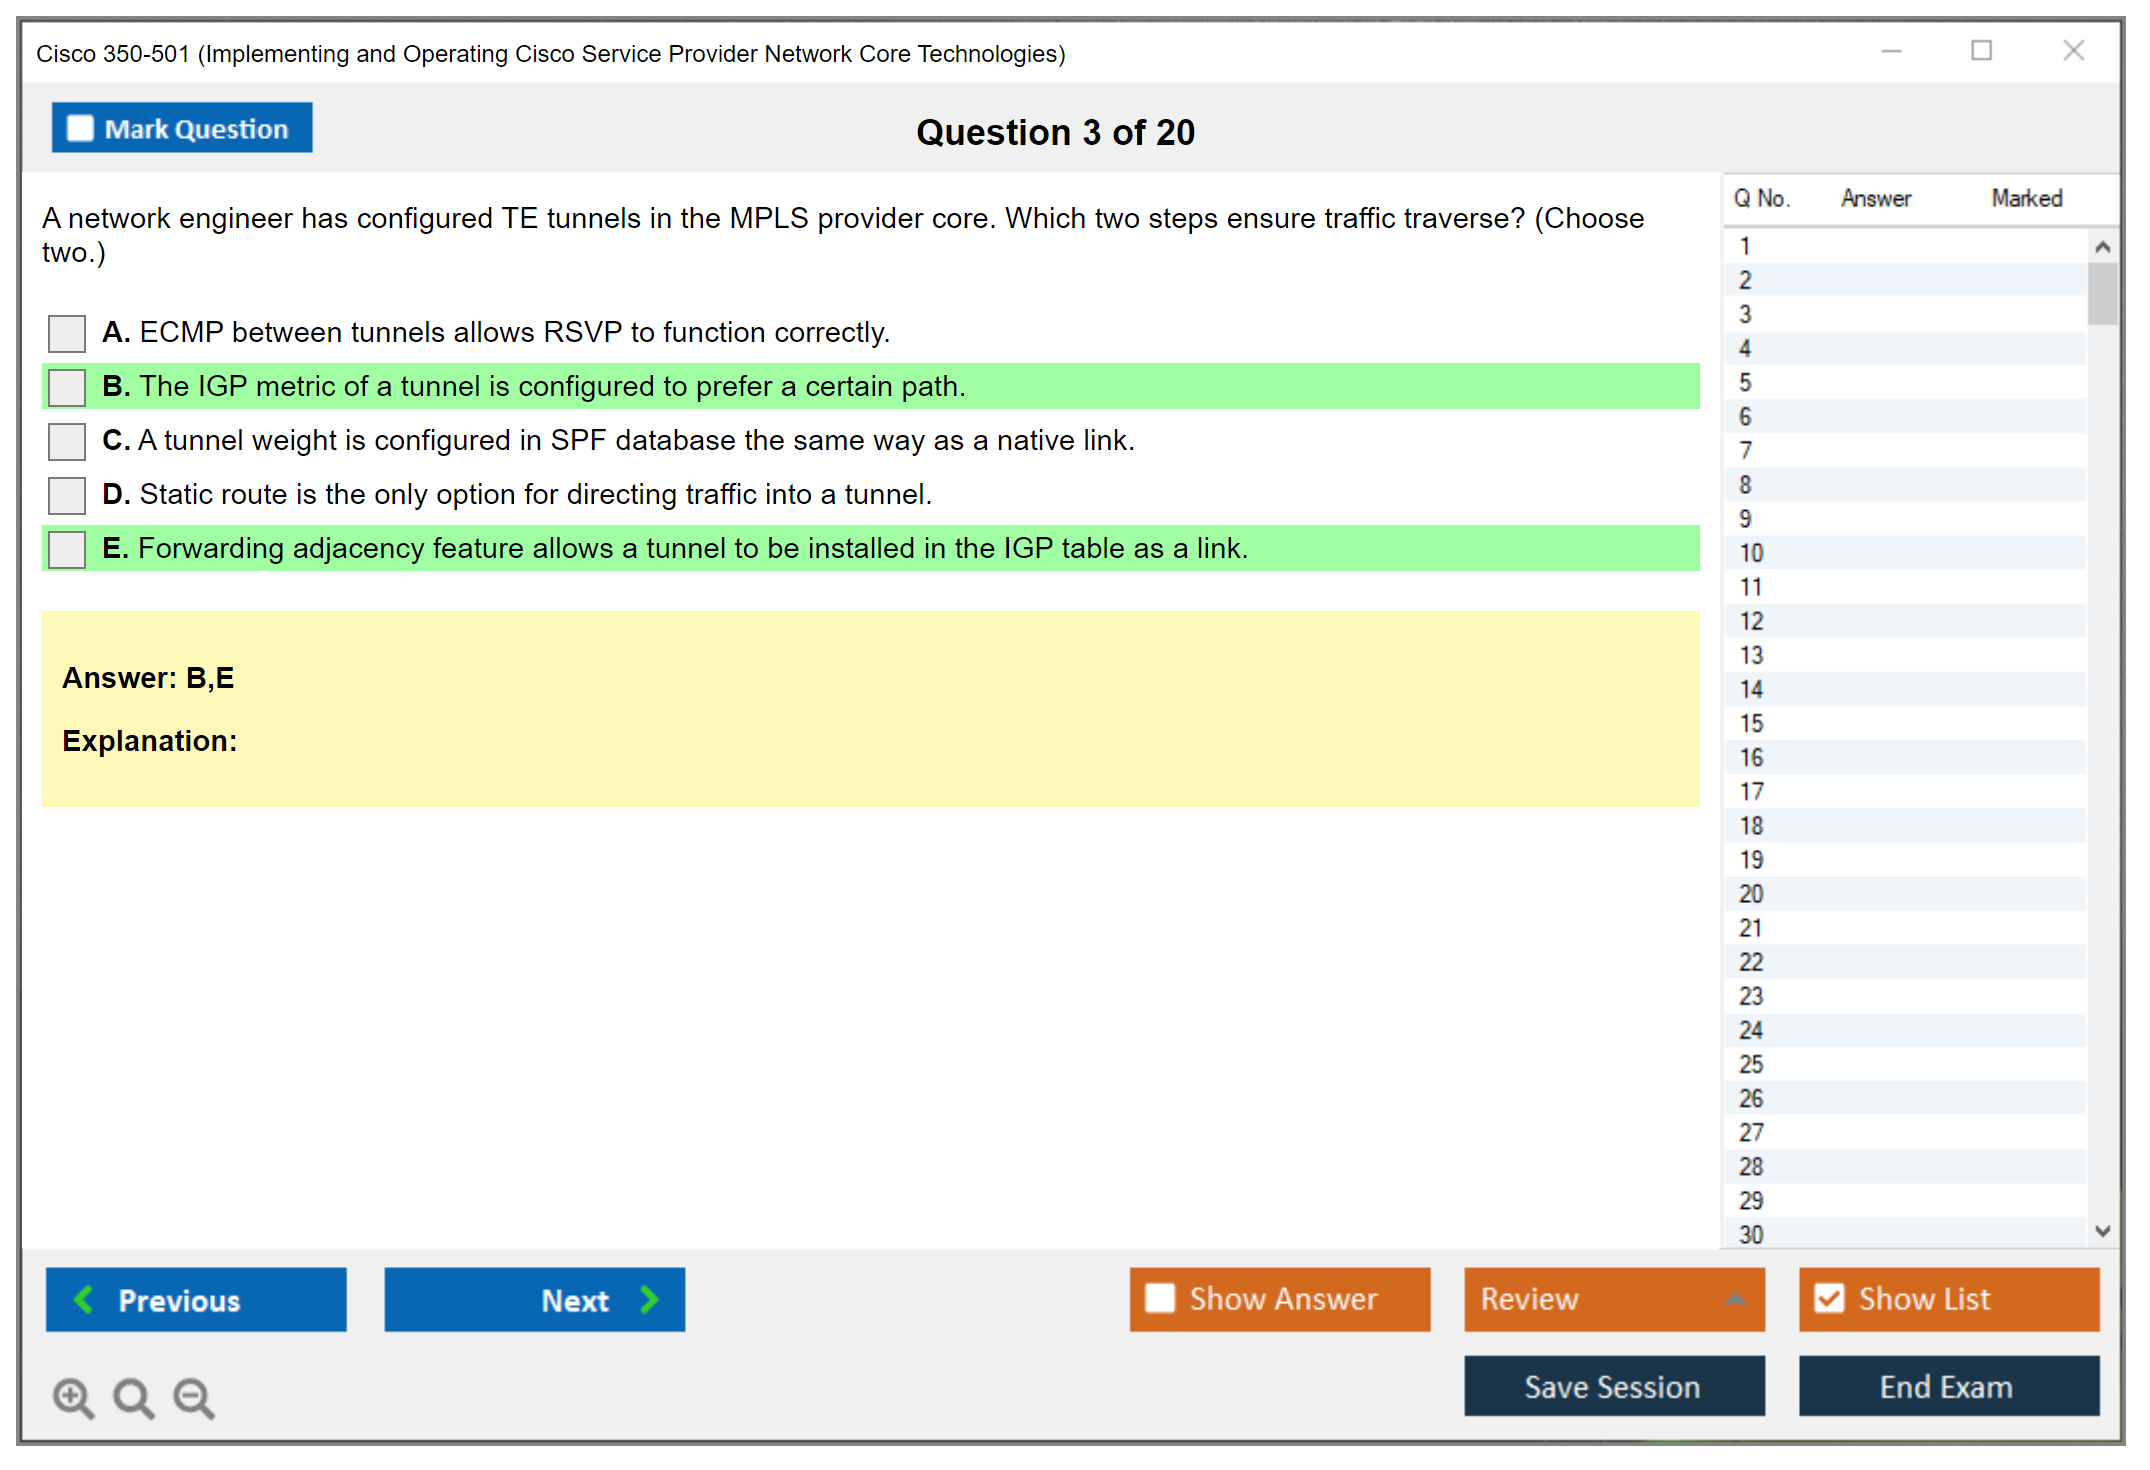Click the zoom in magnifier icon
The width and height of the screenshot is (2150, 1470).
coord(73,1397)
